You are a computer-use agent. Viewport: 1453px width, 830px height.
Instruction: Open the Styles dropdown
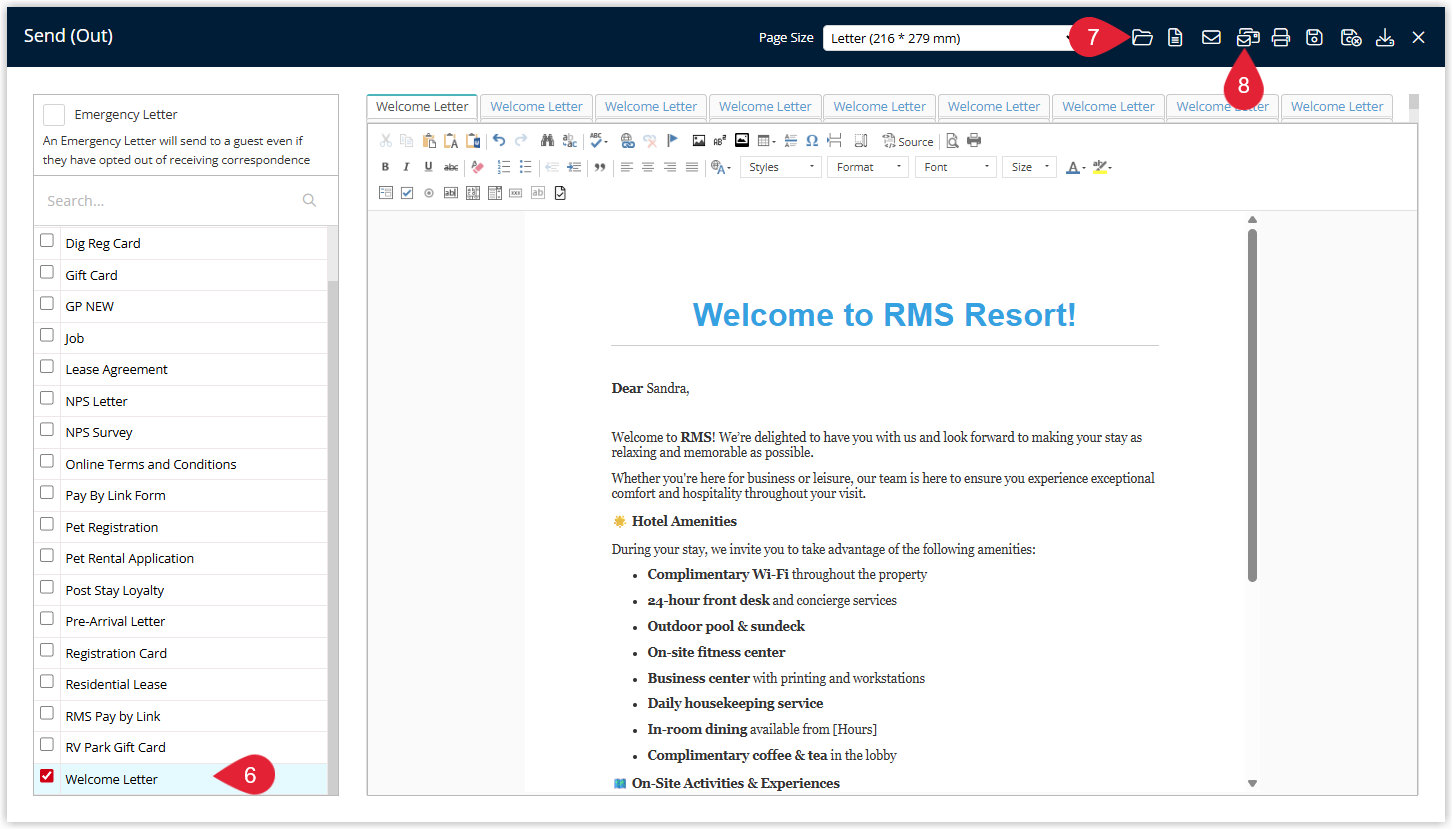(x=781, y=167)
